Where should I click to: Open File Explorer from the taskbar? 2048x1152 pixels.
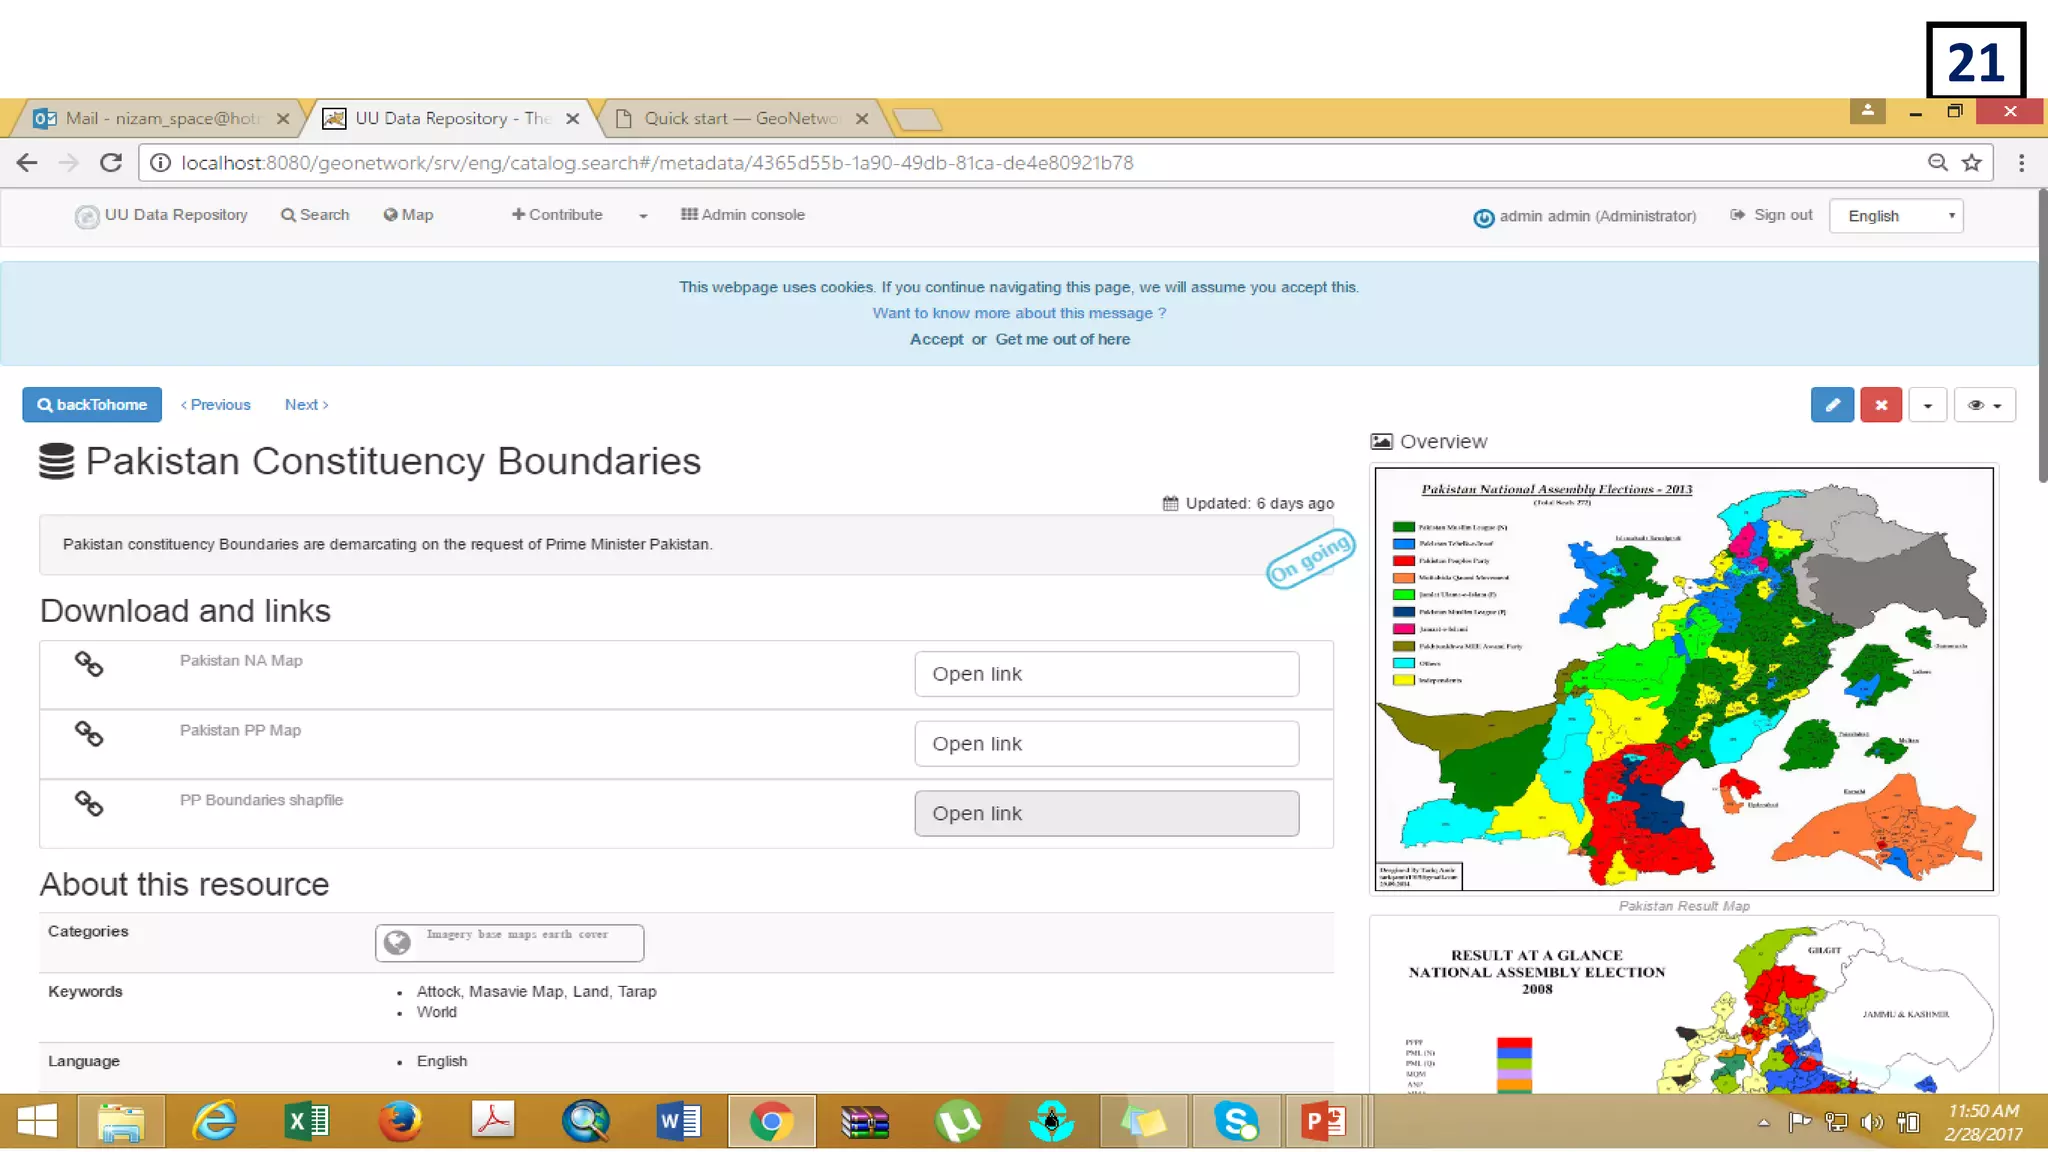point(121,1122)
